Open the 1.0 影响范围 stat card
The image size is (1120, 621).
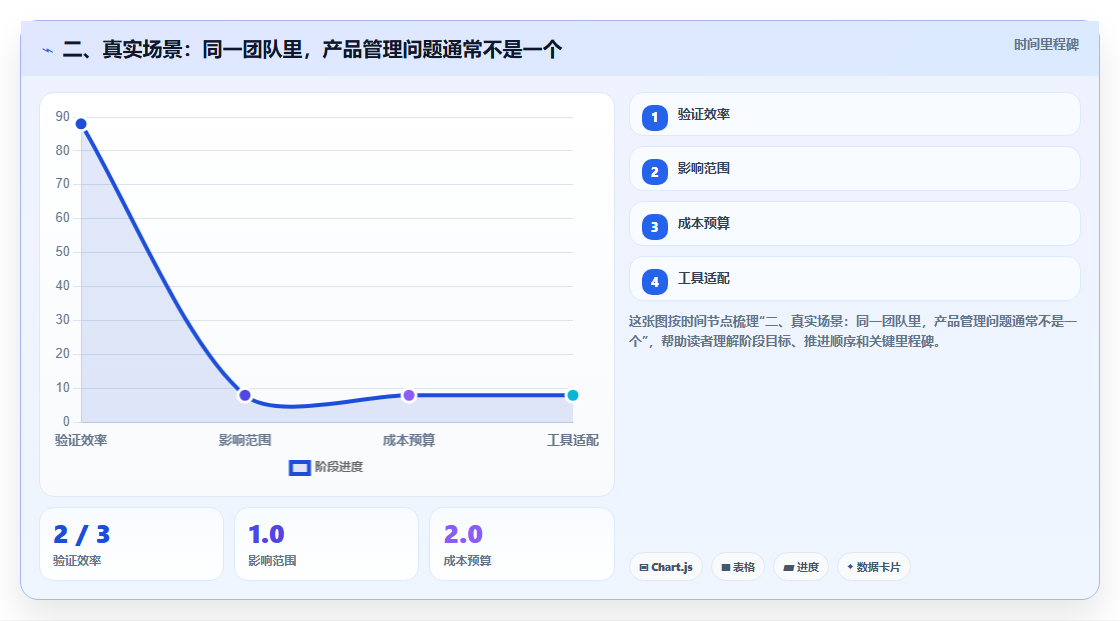326,544
